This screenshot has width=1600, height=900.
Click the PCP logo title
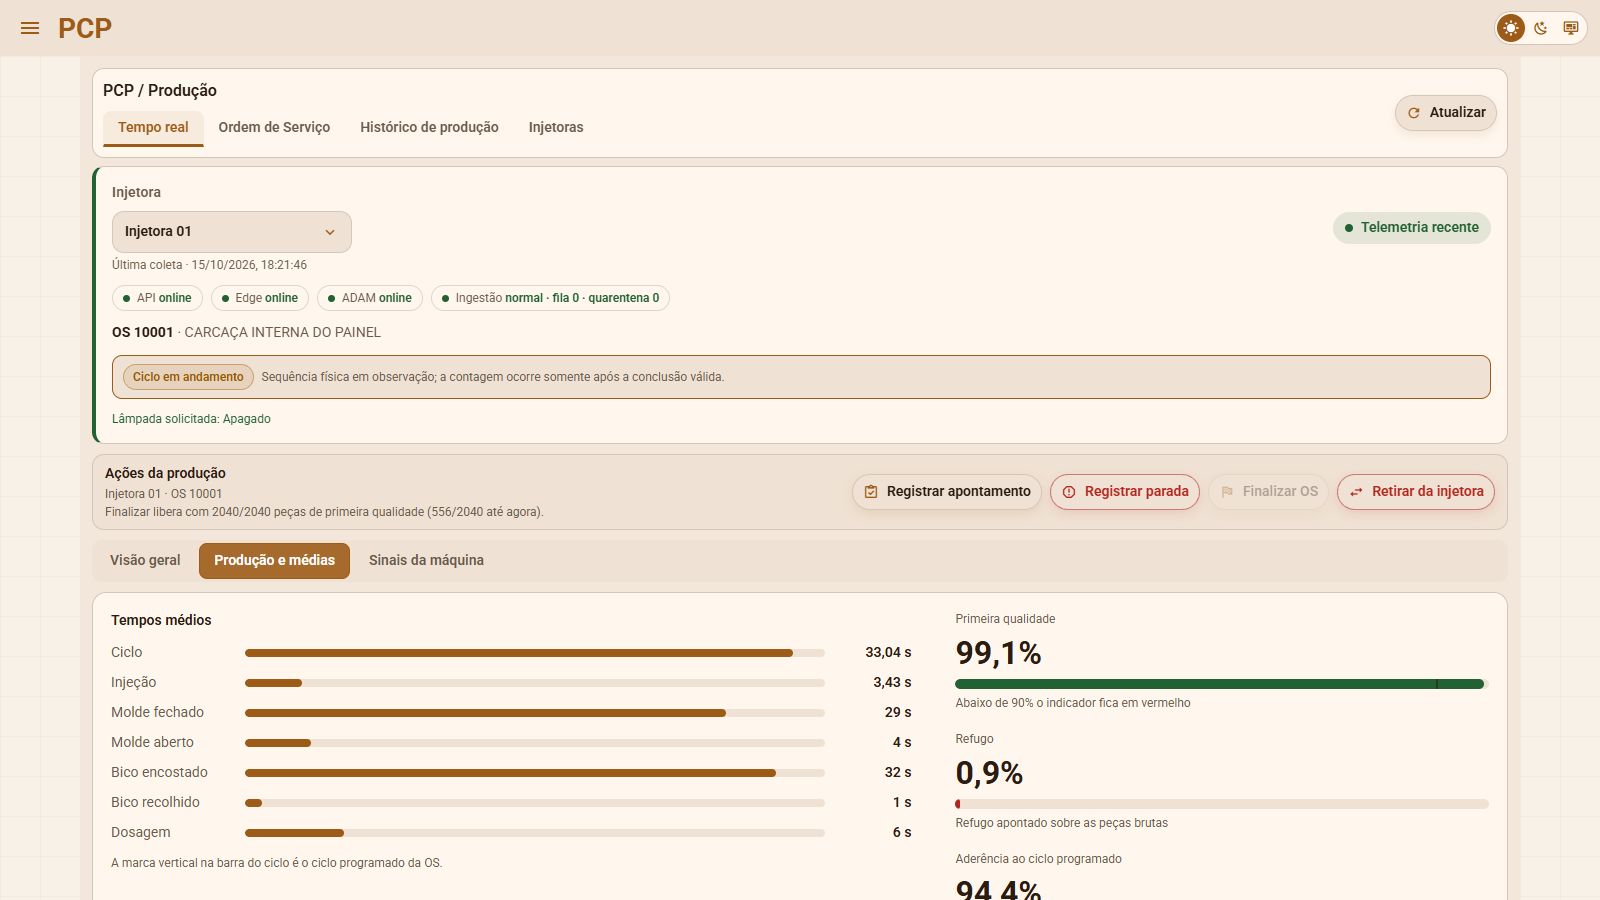(x=85, y=28)
